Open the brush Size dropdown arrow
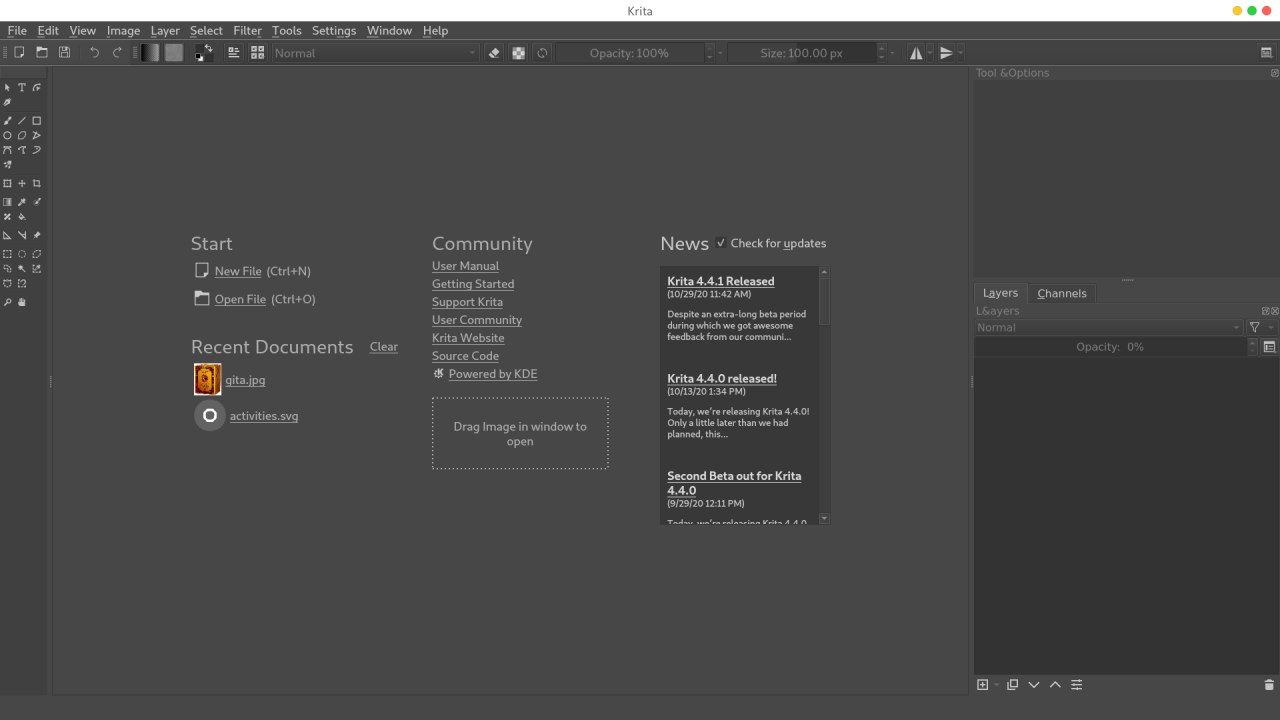The width and height of the screenshot is (1280, 720). tap(893, 53)
